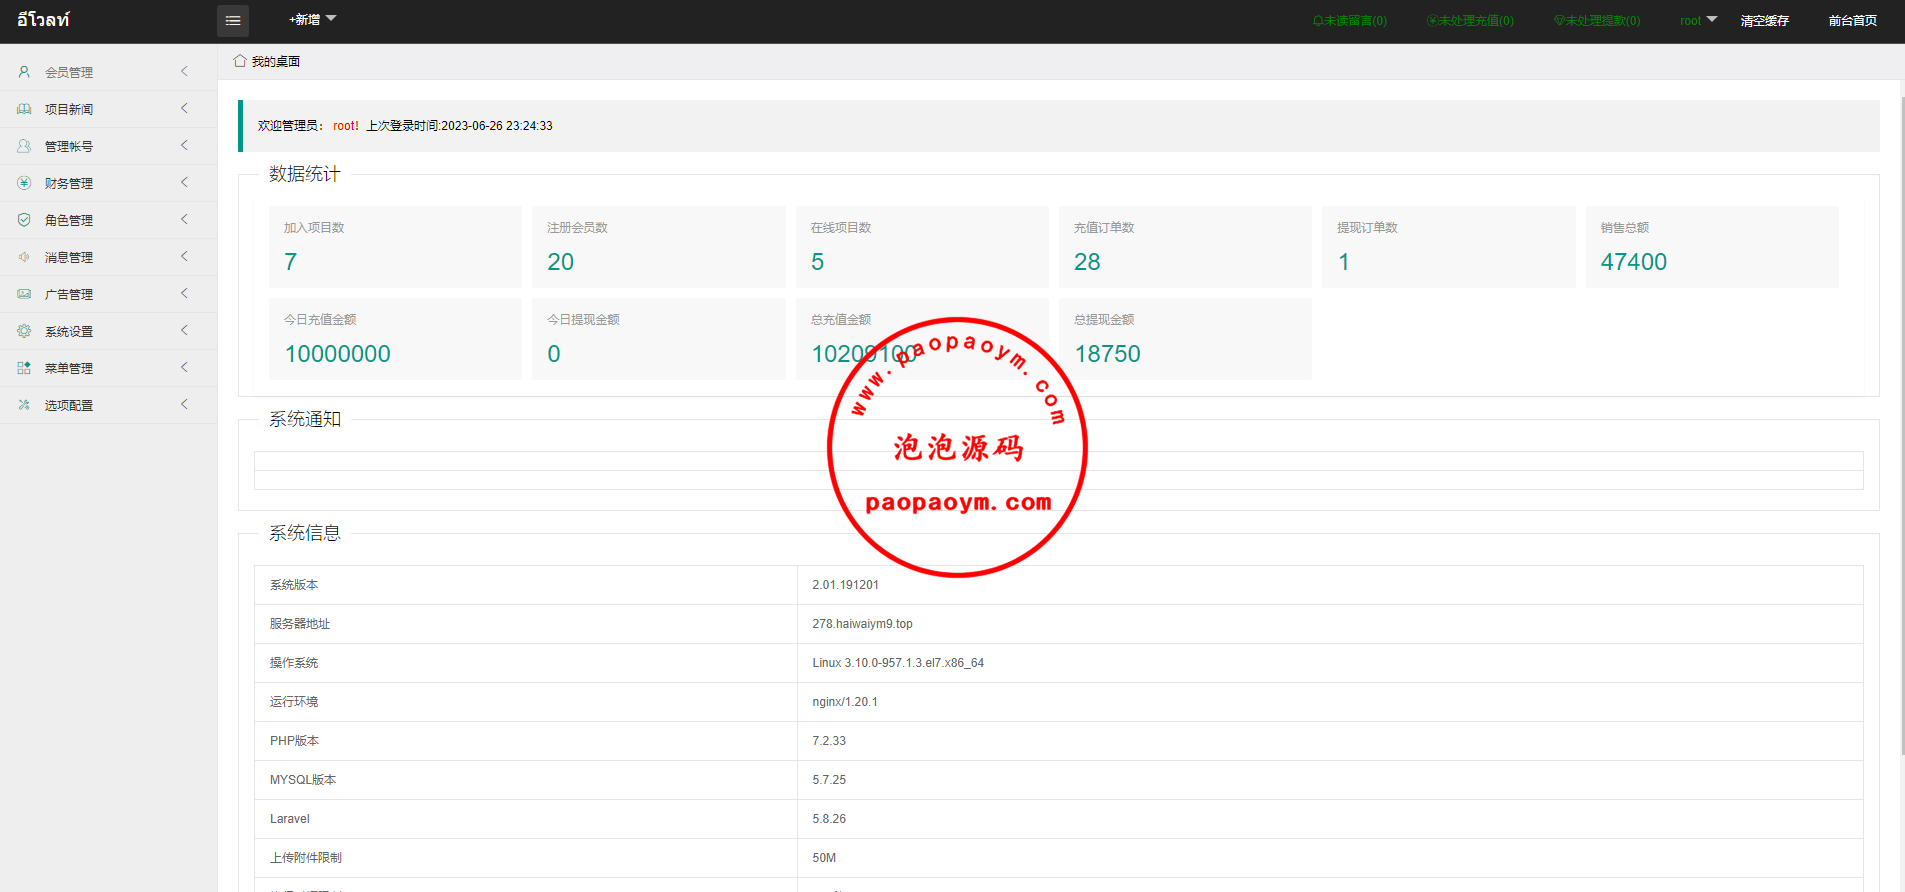Expand the 选项配置 sidebar chevron
Viewport: 1905px width, 892px height.
(184, 405)
